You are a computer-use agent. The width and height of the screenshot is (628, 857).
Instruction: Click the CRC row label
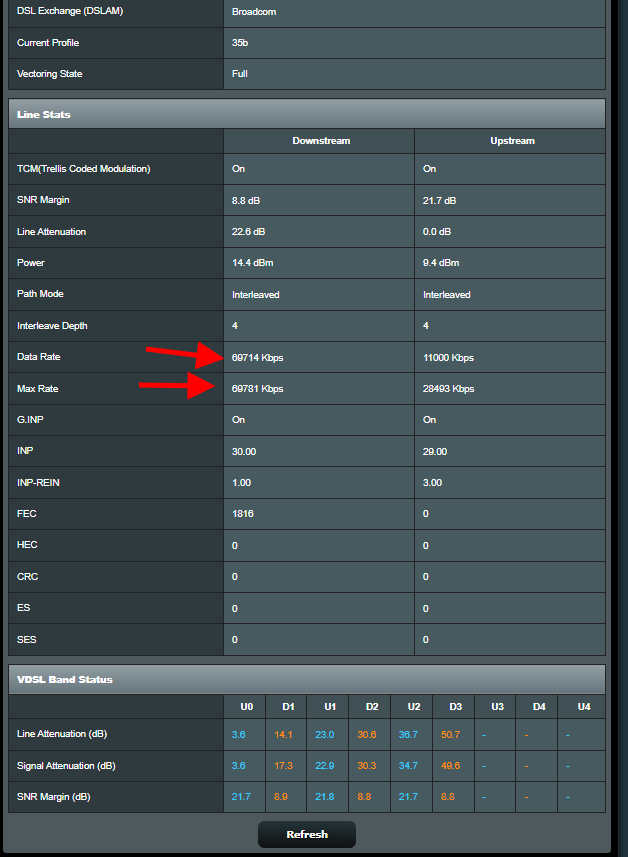tap(27, 577)
